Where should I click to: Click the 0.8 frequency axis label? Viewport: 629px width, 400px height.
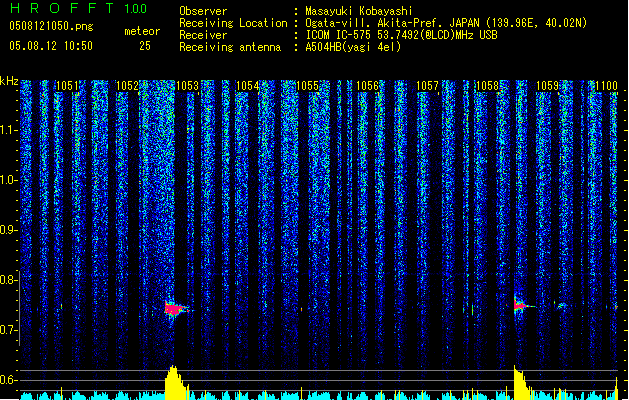coord(8,280)
